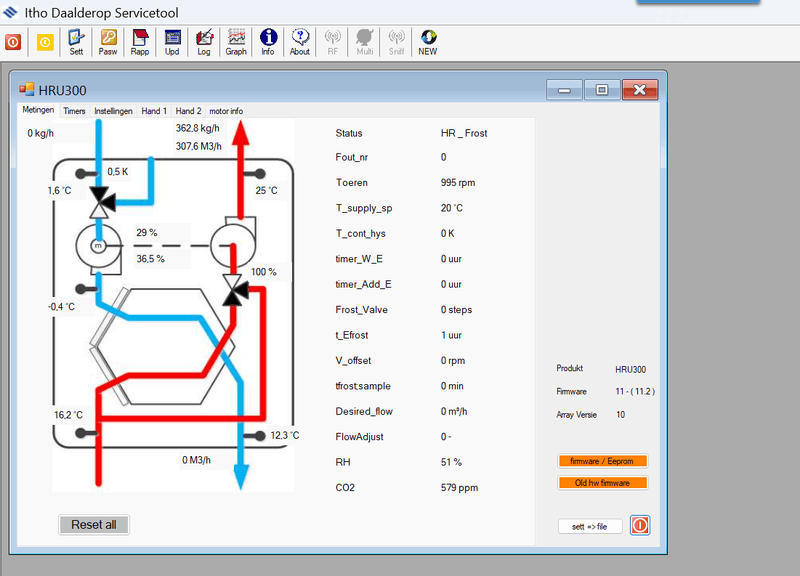Switch to the Metingen tab
This screenshot has height=576, width=800.
[38, 110]
